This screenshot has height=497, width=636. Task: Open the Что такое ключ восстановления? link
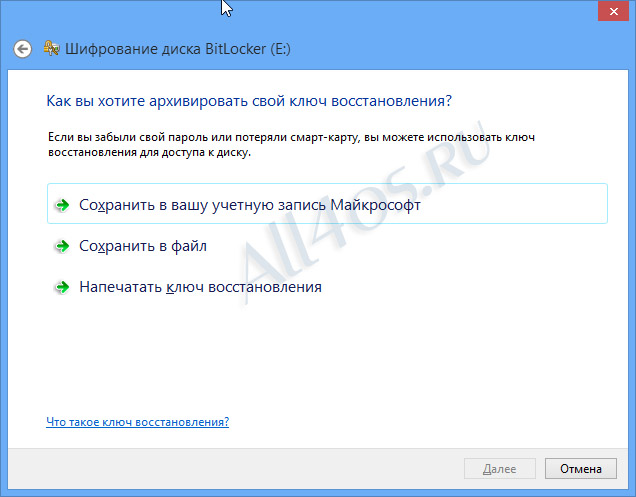coord(138,422)
